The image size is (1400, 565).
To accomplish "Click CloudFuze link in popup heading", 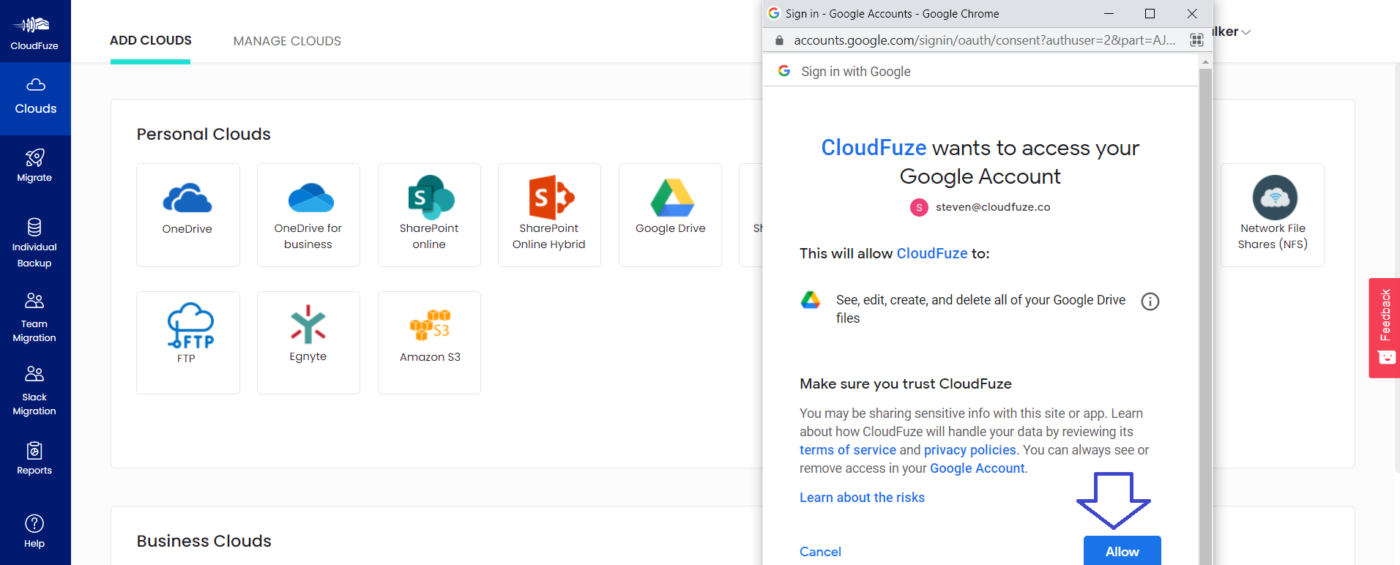I will pyautogui.click(x=874, y=148).
